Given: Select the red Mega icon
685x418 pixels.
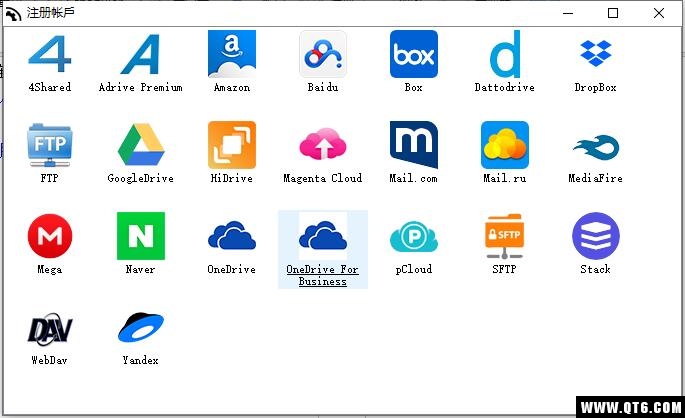Looking at the screenshot, I should coord(50,236).
